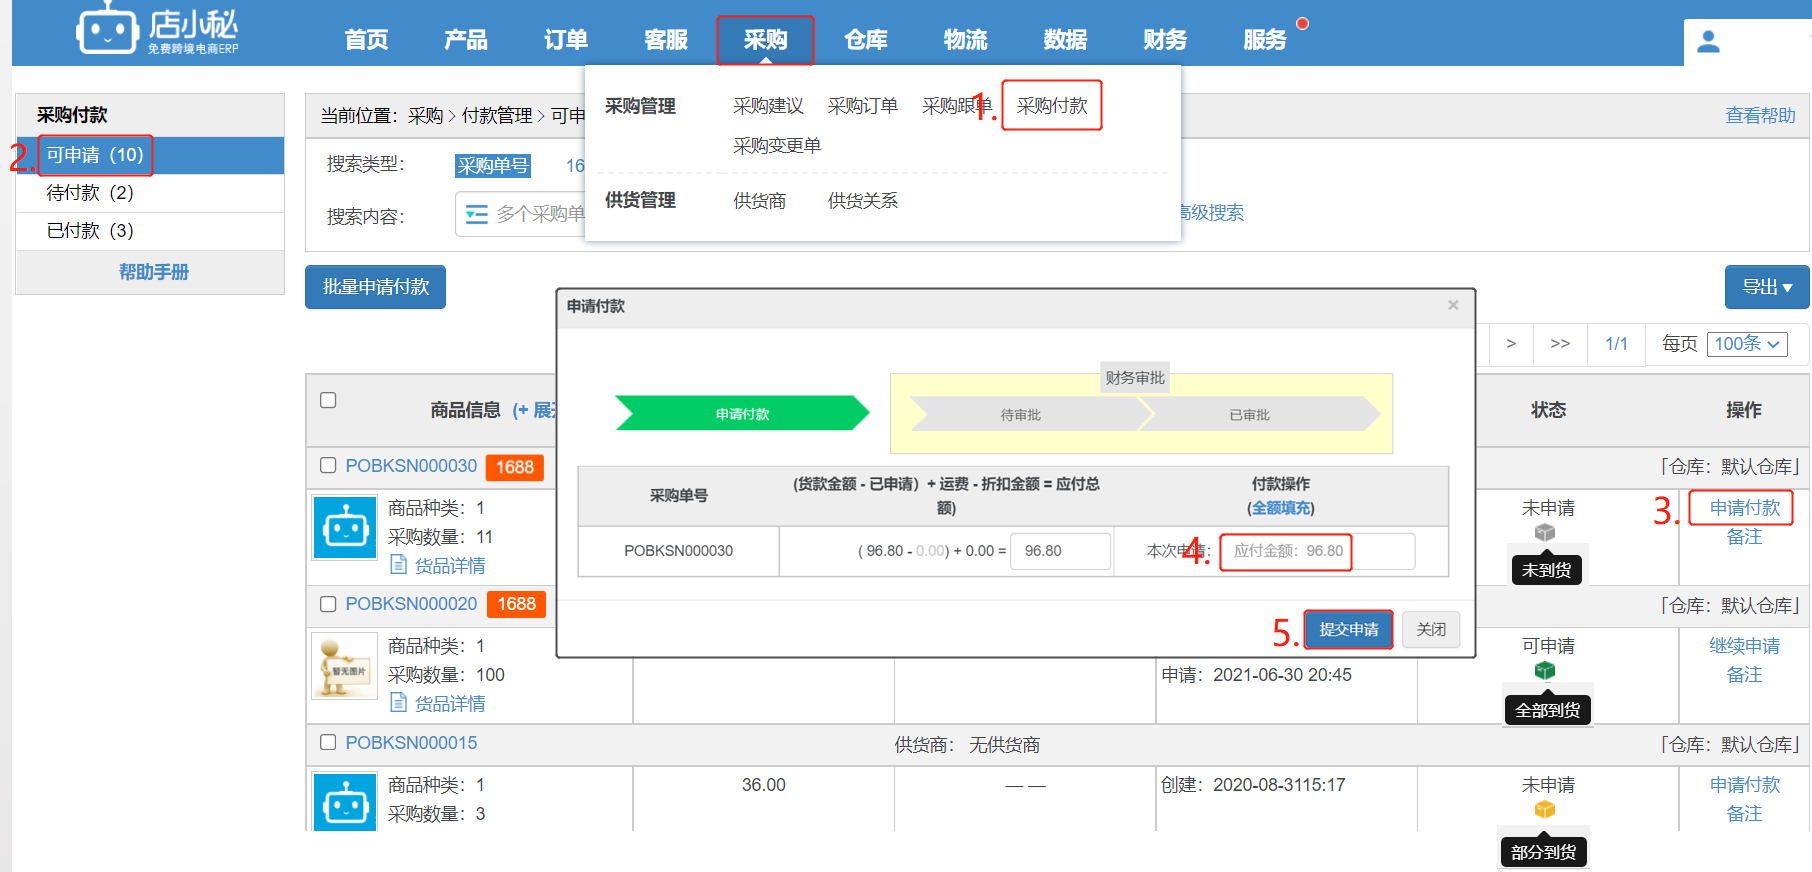This screenshot has height=872, width=1812.
Task: Select the 已付款 (3) sidebar tab
Action: tap(150, 231)
